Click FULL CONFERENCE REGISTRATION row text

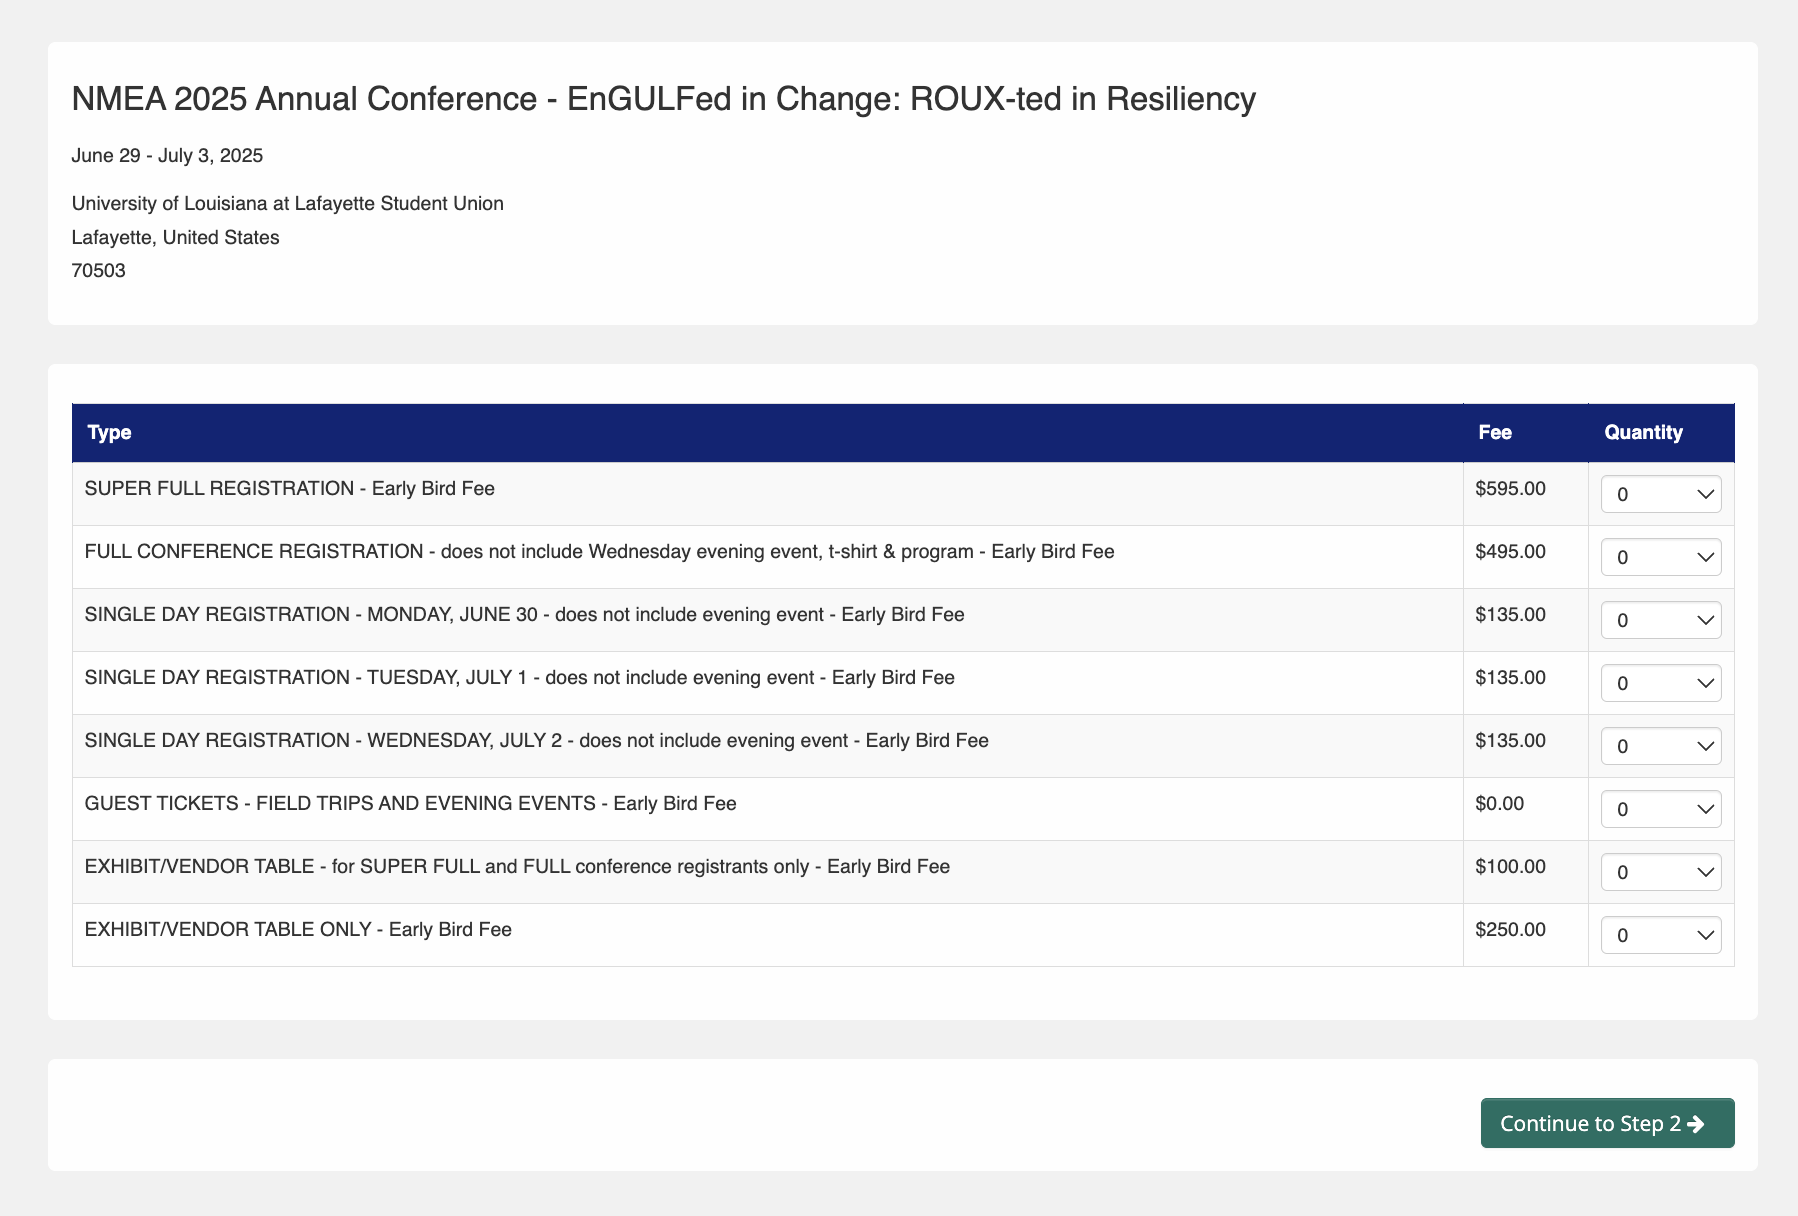(x=600, y=552)
